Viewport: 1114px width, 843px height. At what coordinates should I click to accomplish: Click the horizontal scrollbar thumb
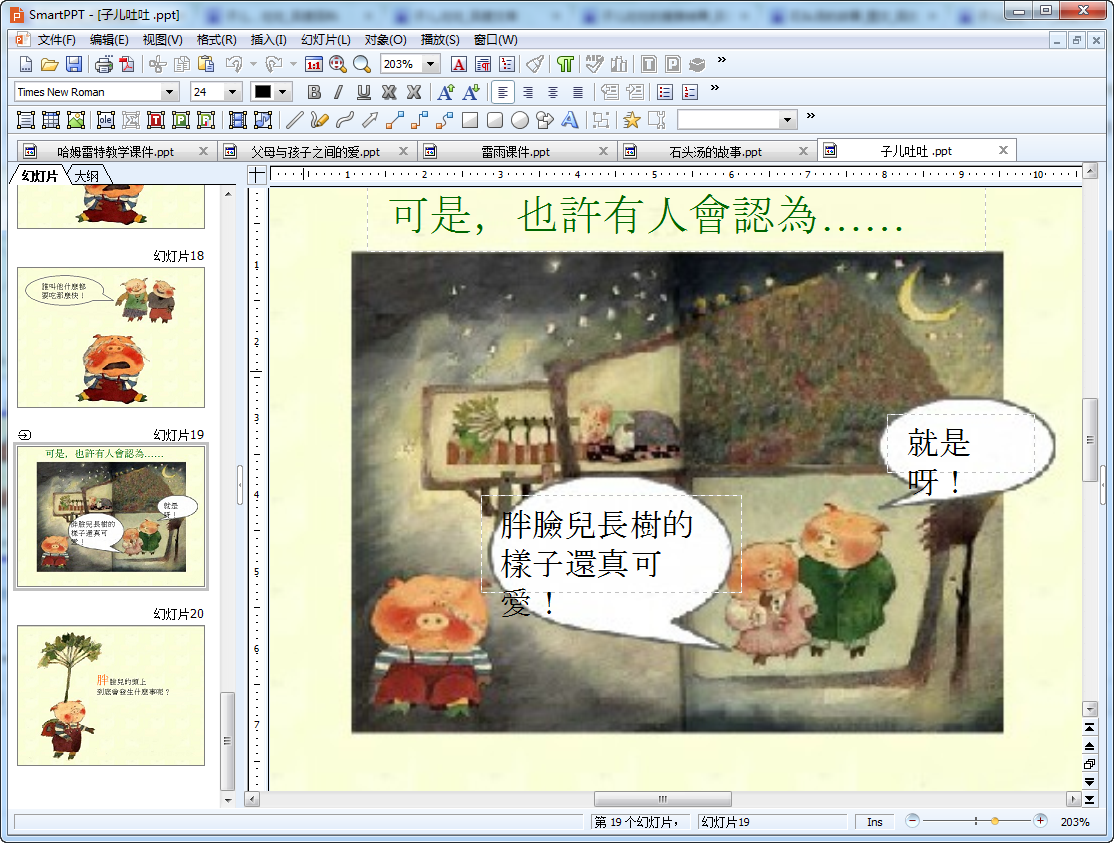tap(662, 799)
